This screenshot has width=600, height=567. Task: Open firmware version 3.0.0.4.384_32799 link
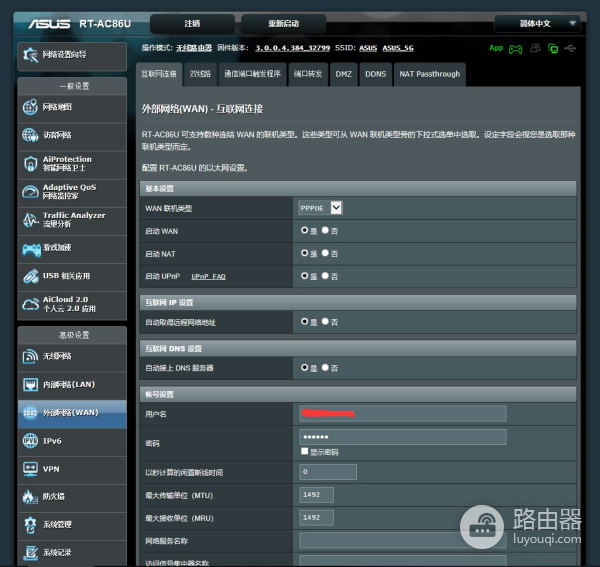point(292,48)
